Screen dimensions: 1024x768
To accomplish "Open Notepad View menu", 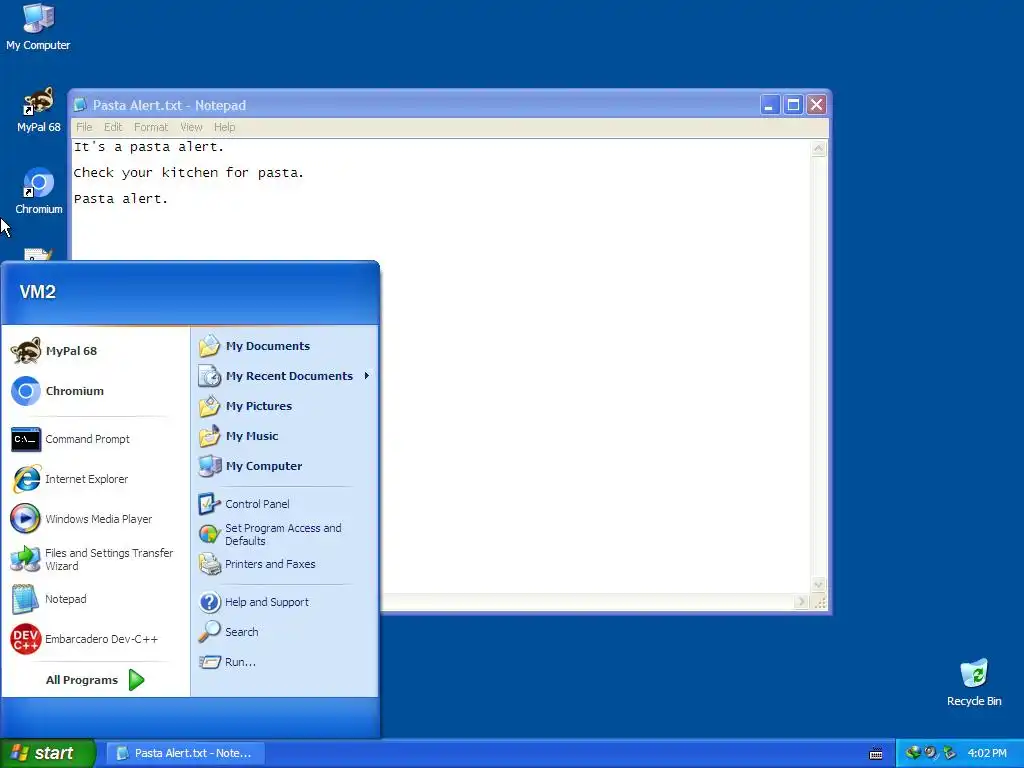I will tap(191, 127).
